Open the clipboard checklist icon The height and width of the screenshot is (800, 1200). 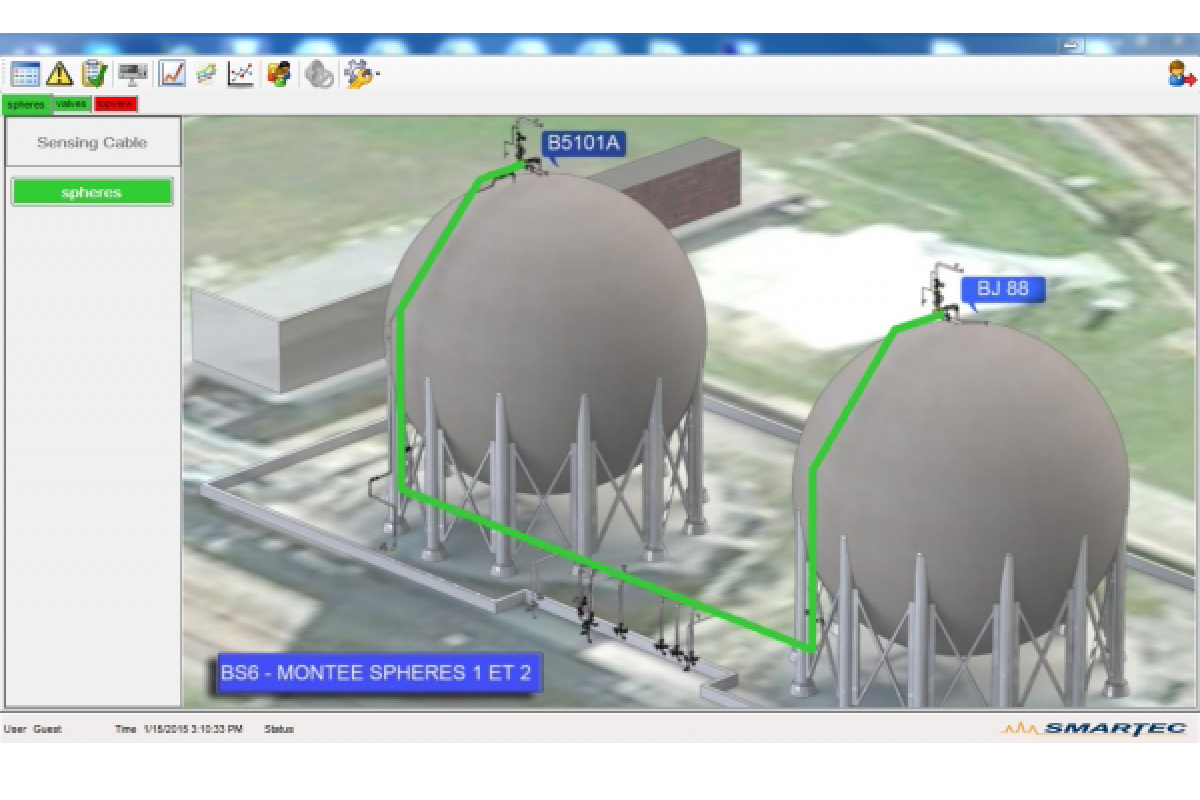pyautogui.click(x=94, y=74)
